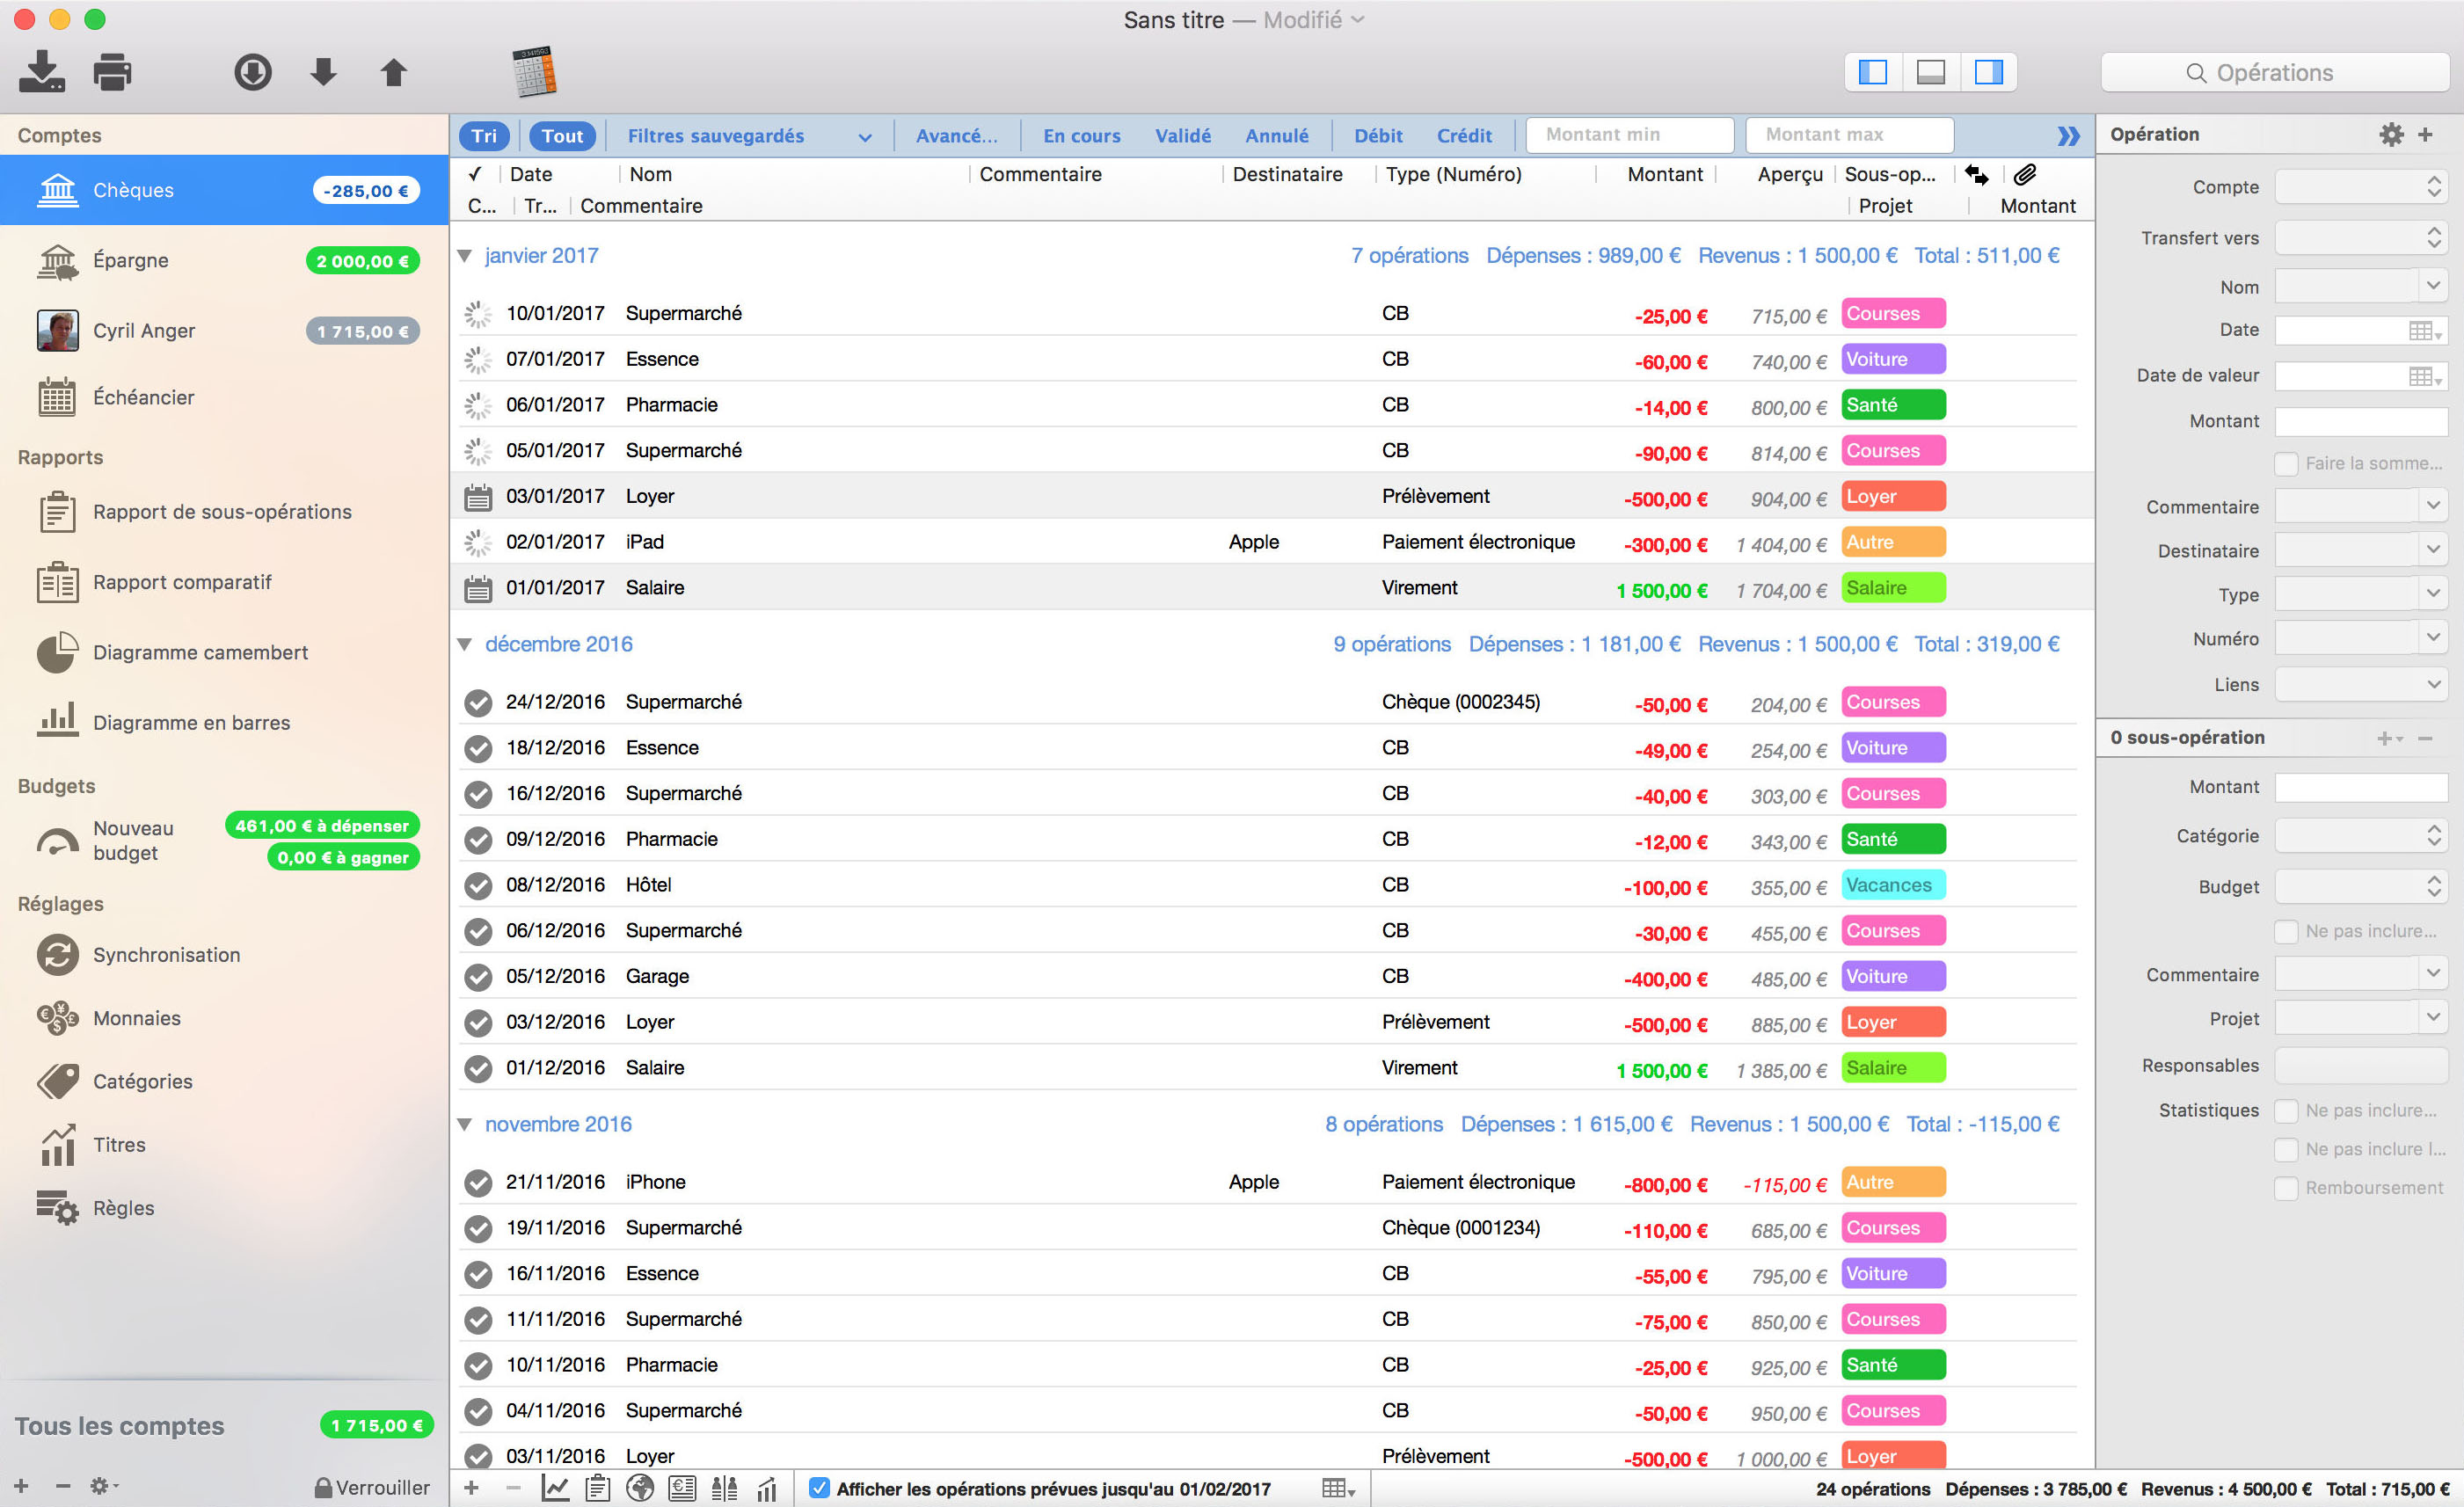Select the Crédit filter tab
Image resolution: width=2464 pixels, height=1507 pixels.
point(1463,136)
